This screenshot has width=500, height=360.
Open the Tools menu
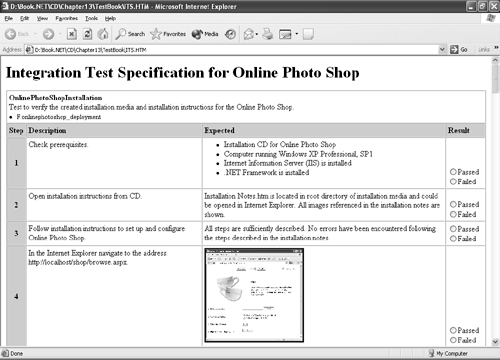click(91, 18)
